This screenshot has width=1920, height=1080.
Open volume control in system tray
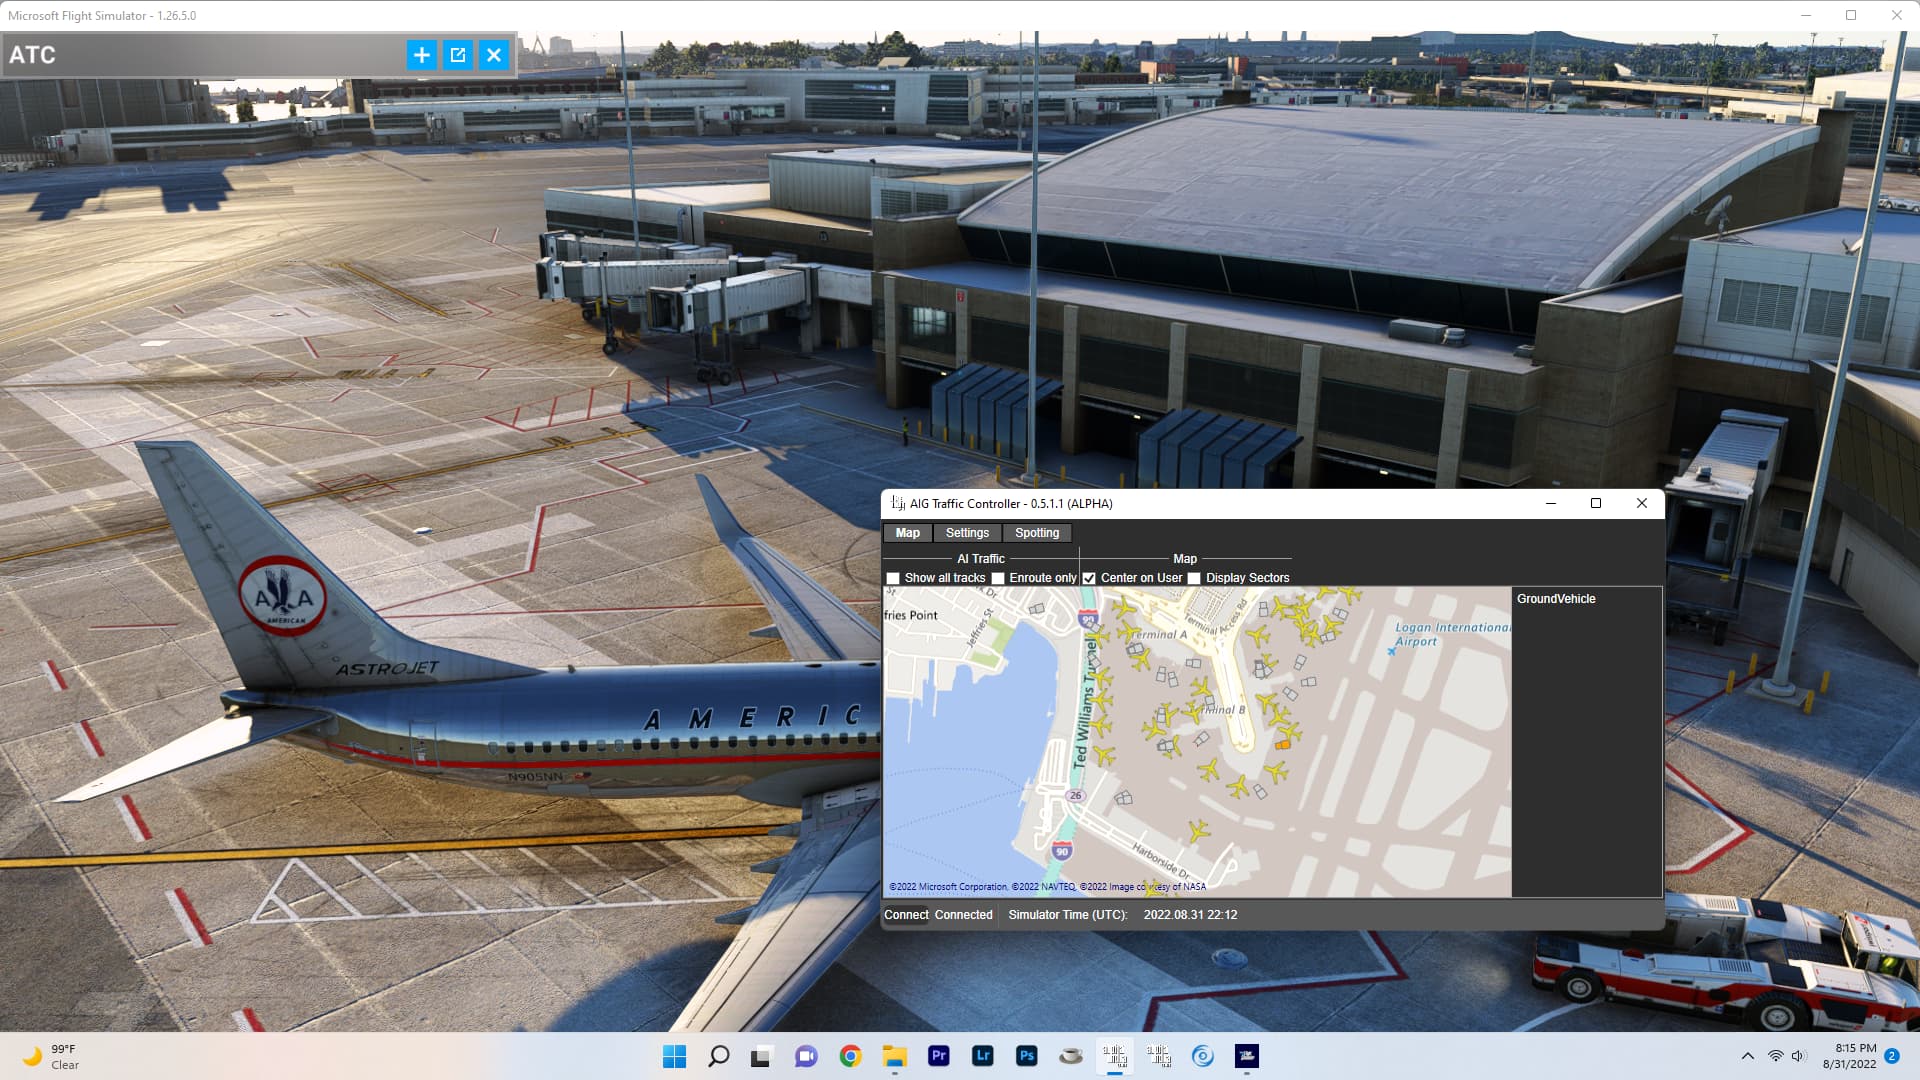1799,1056
